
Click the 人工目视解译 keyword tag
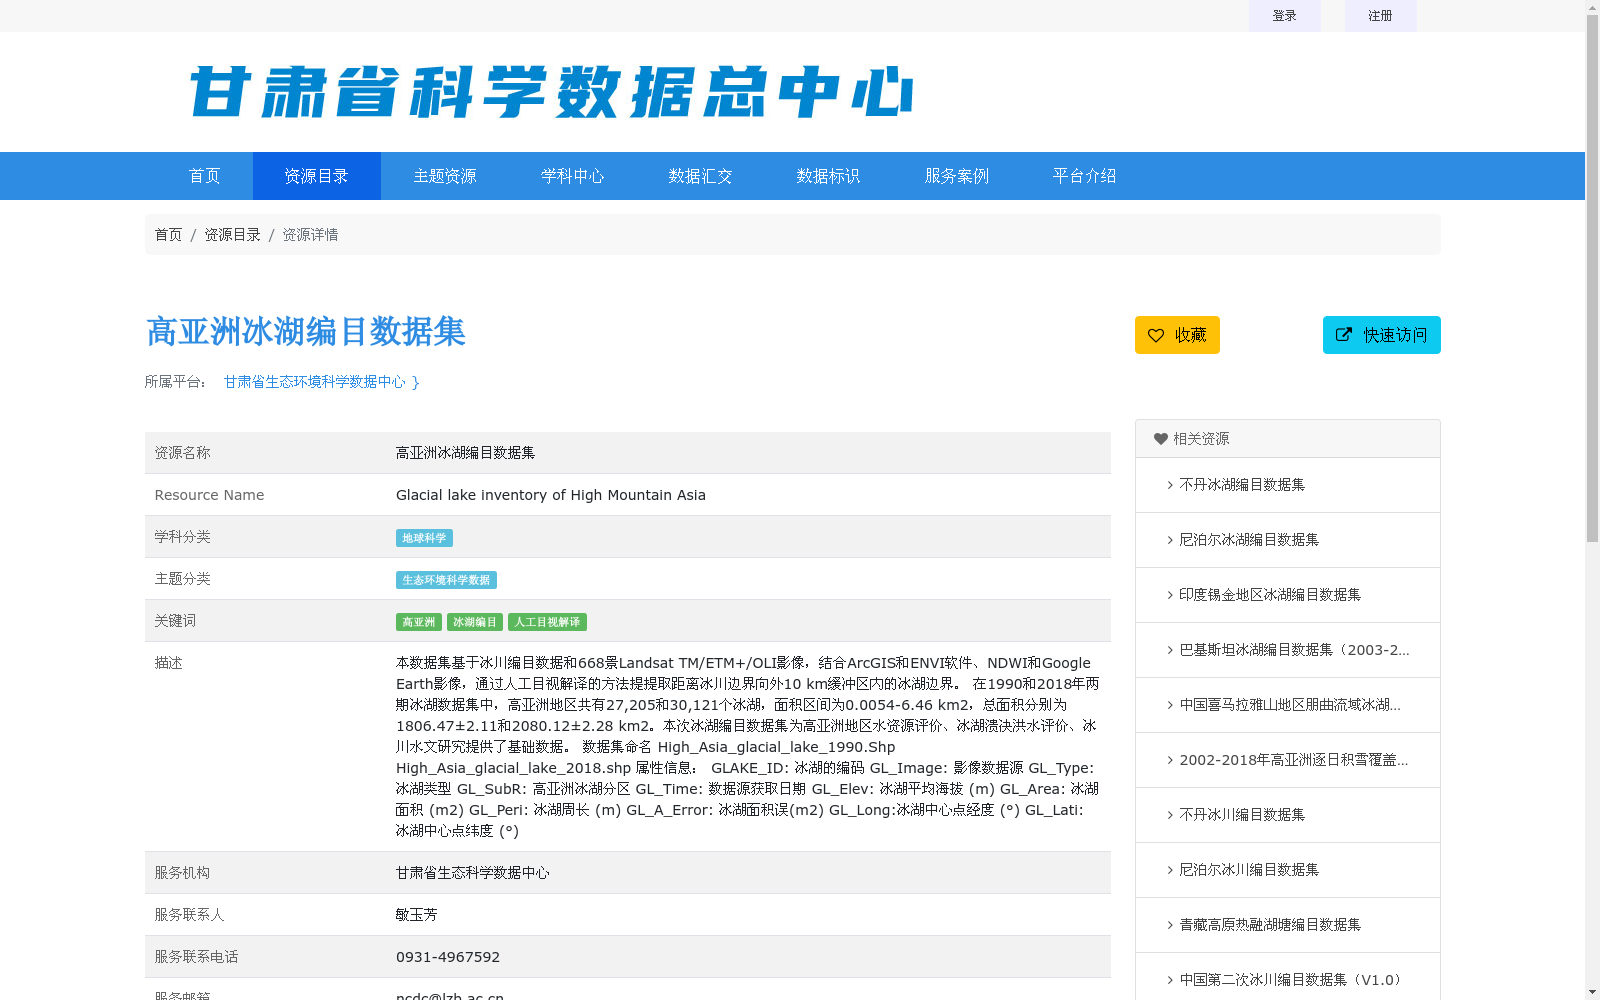tap(547, 622)
